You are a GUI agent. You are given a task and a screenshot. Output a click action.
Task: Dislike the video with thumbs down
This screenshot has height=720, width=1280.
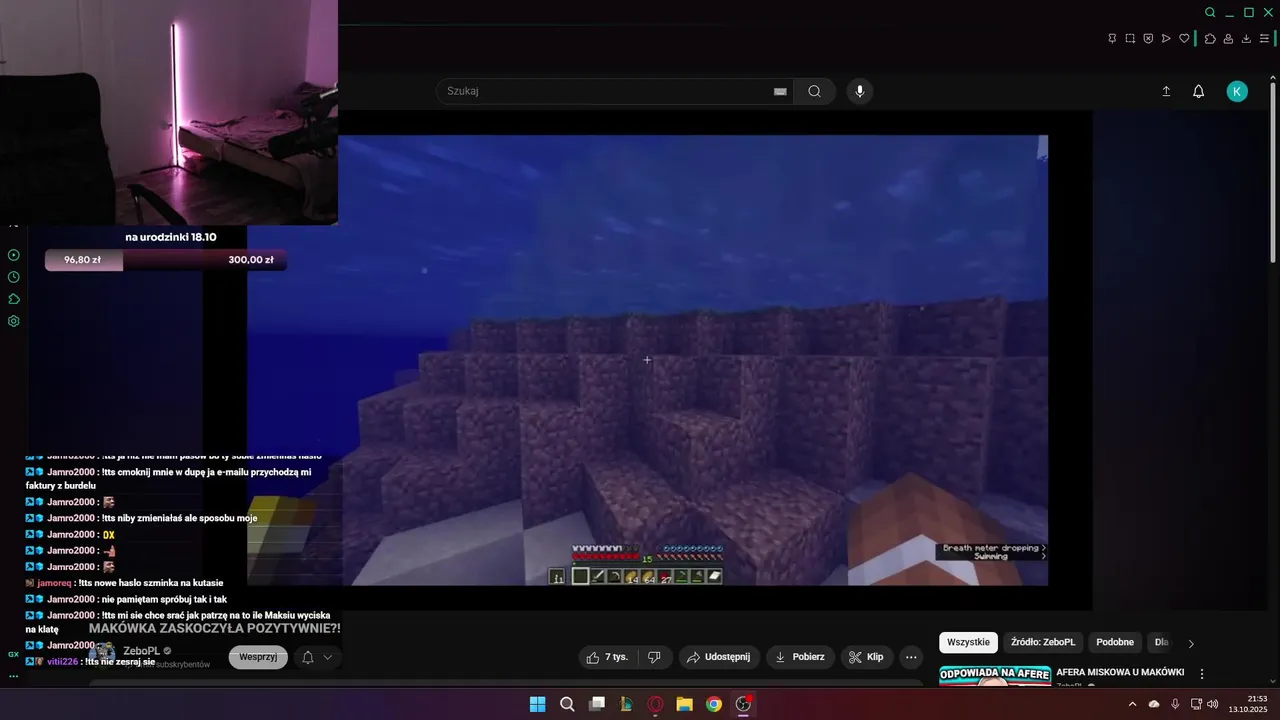coord(655,657)
